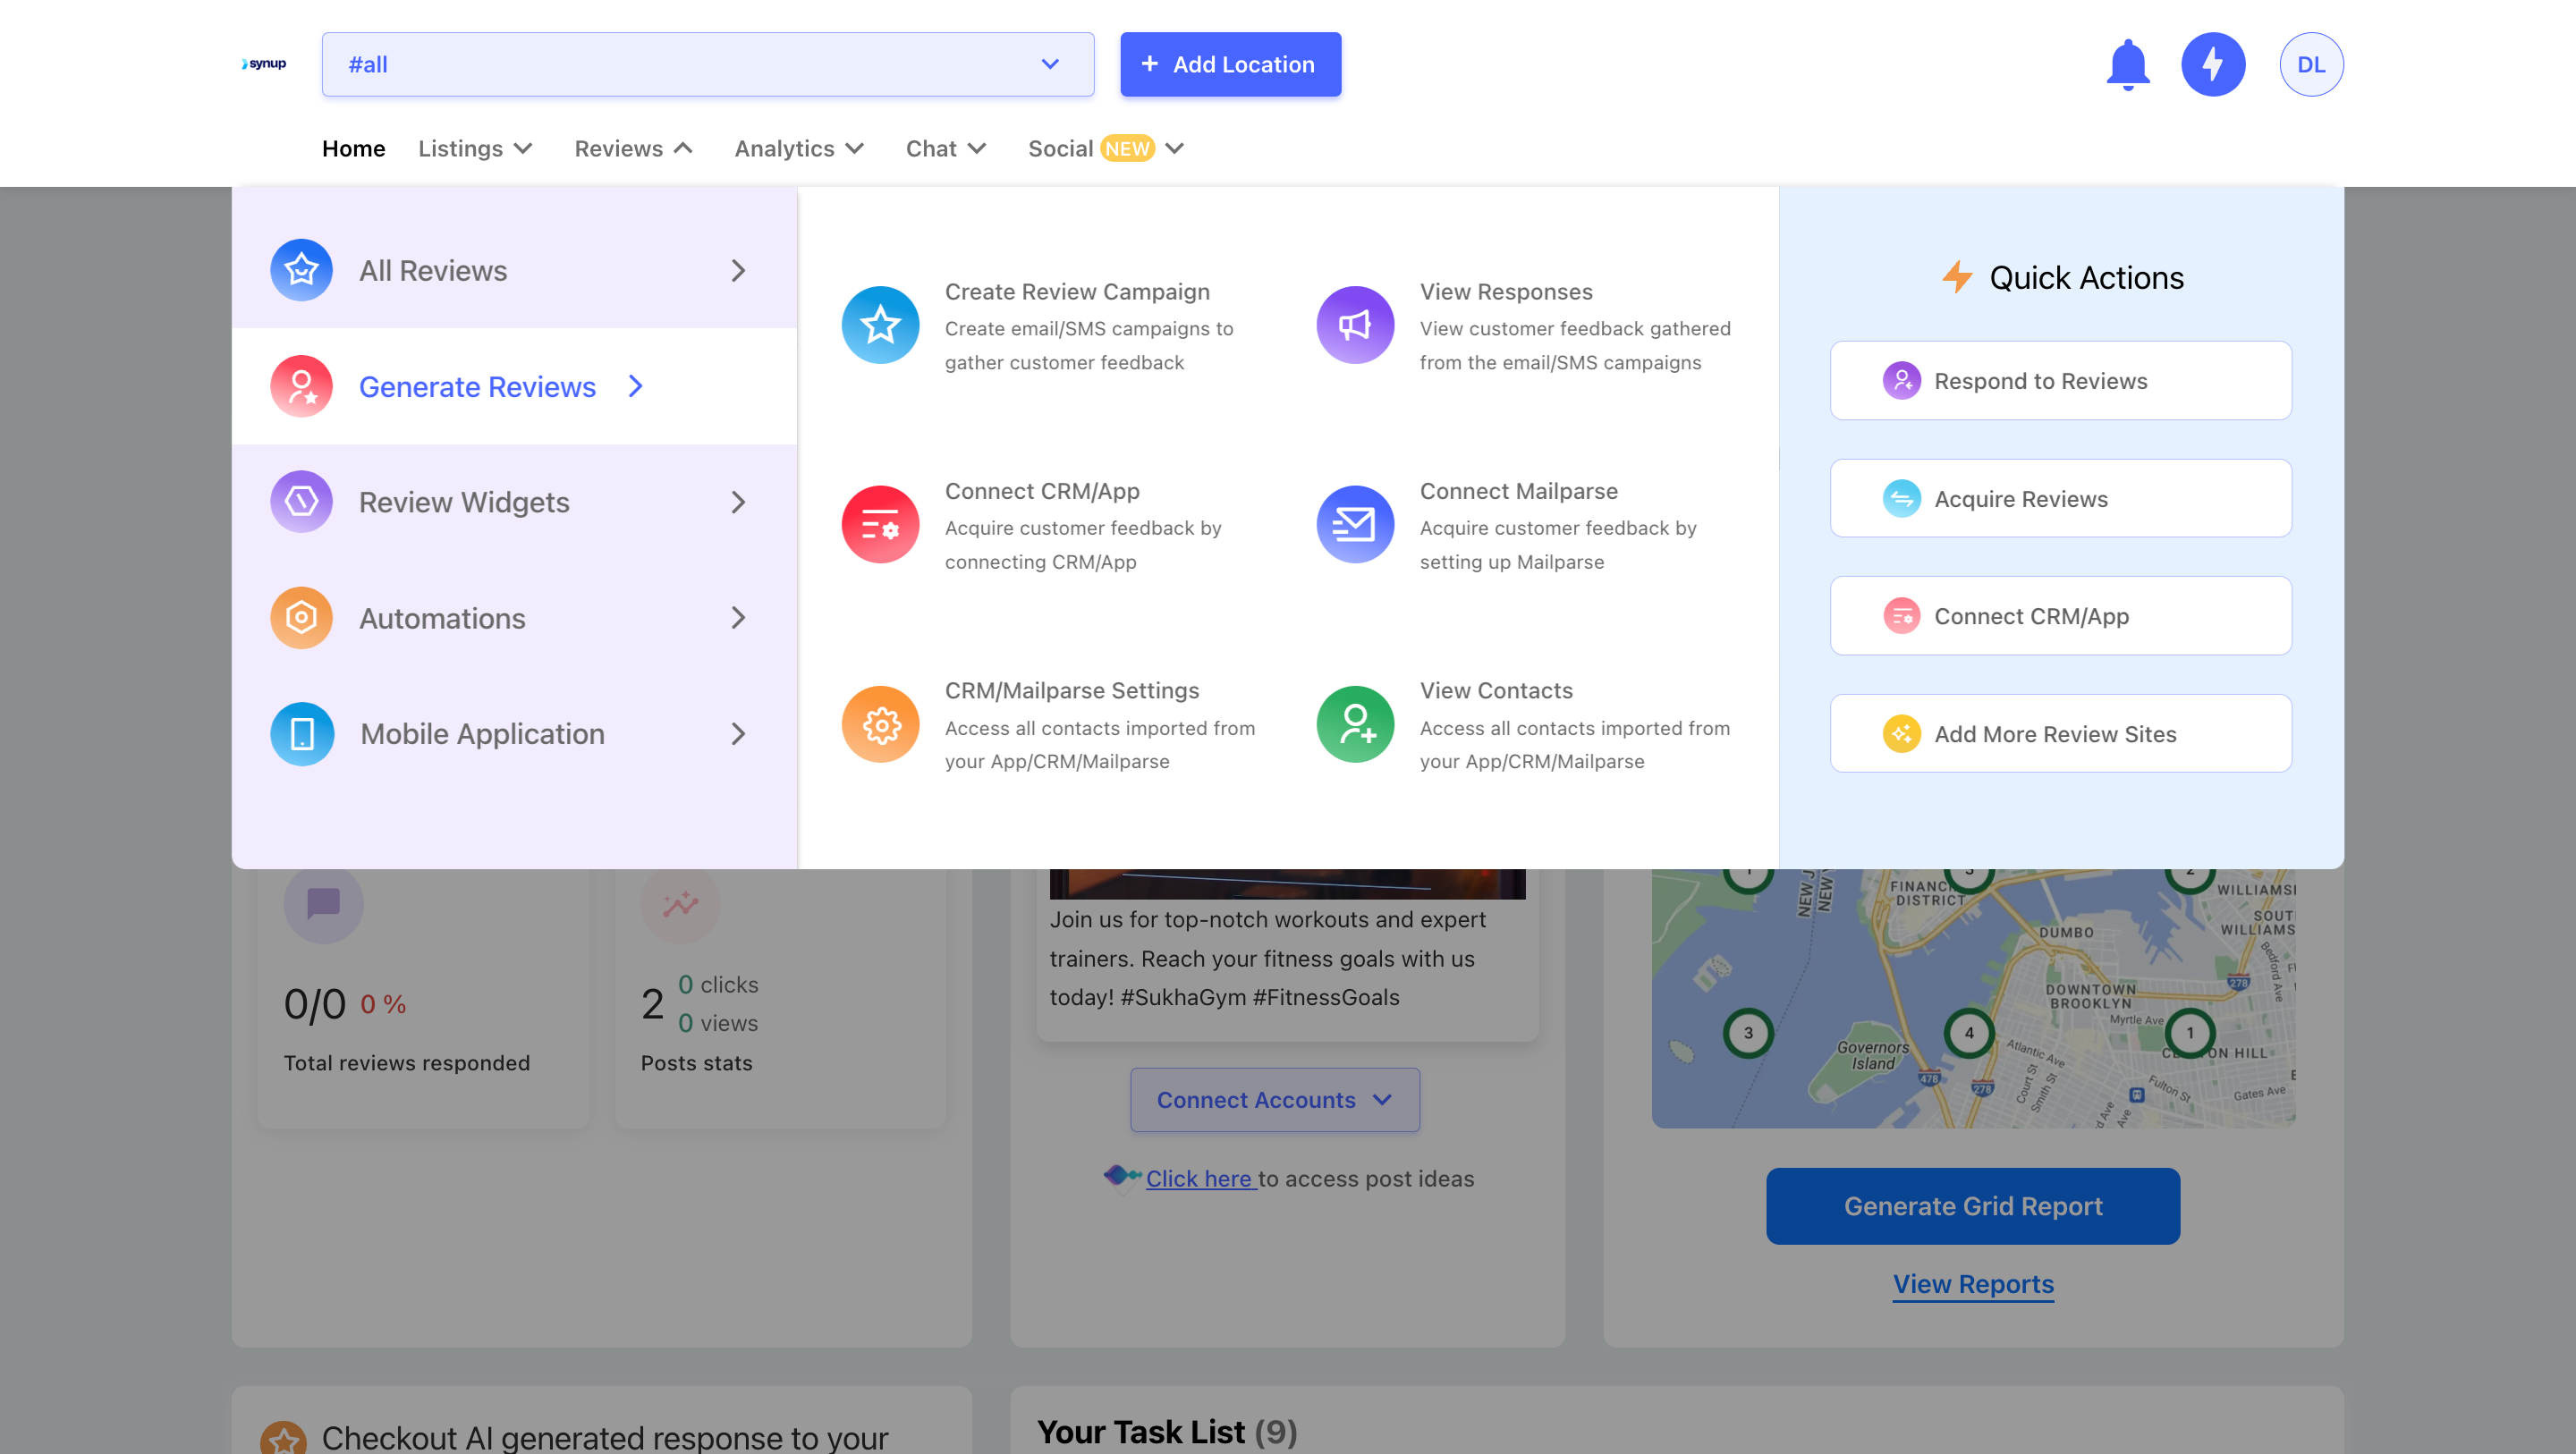Open the lightning bolt quick actions icon
This screenshot has width=2576, height=1454.
pos(2212,65)
